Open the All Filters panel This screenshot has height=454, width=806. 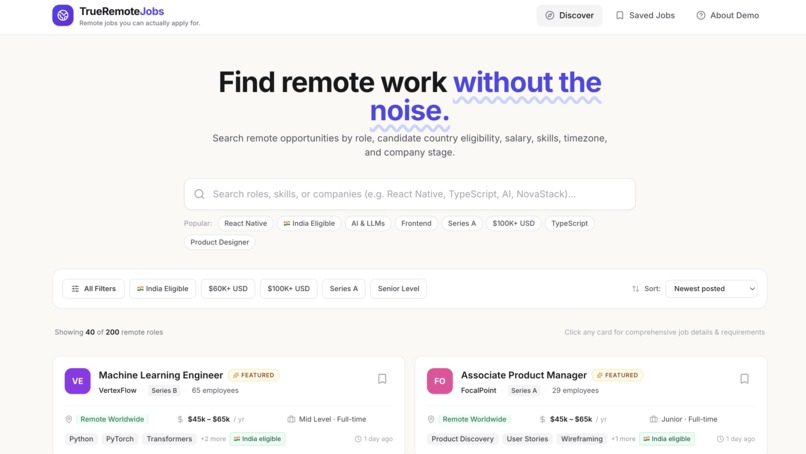pos(94,288)
